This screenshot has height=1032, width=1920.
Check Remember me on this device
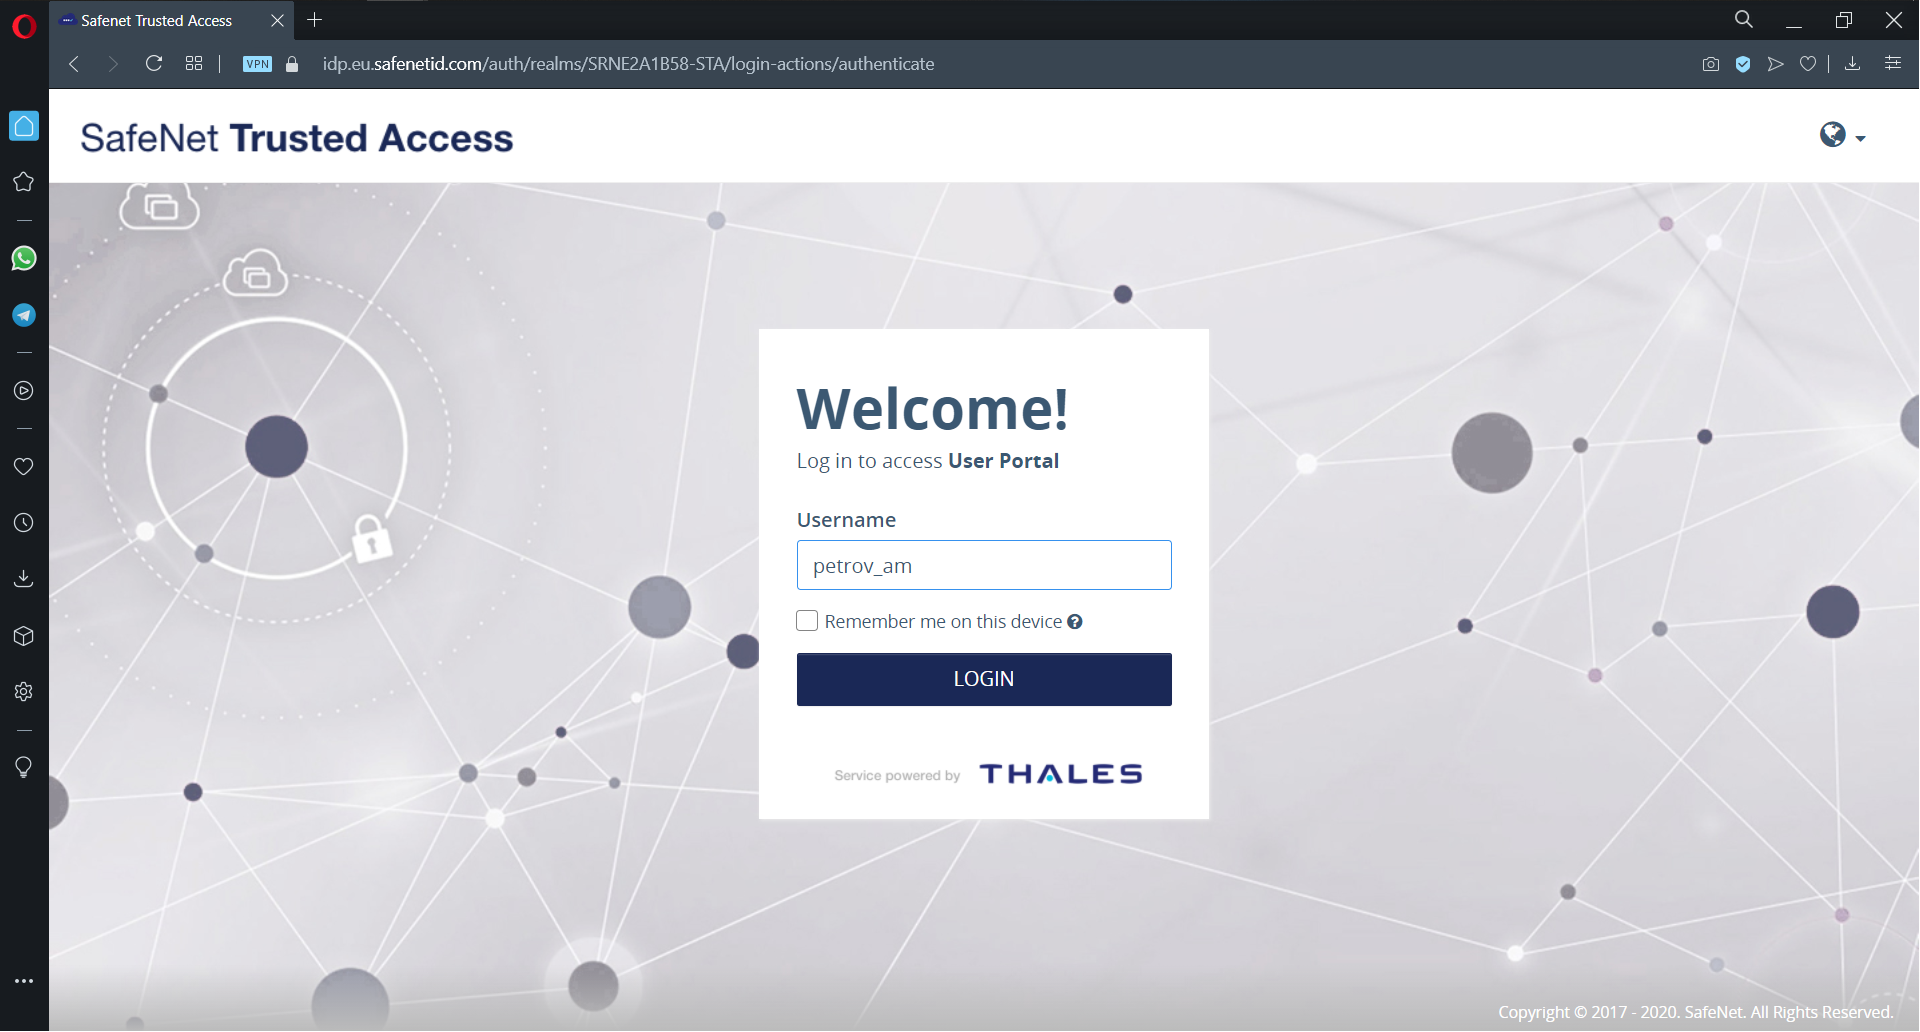(x=807, y=621)
